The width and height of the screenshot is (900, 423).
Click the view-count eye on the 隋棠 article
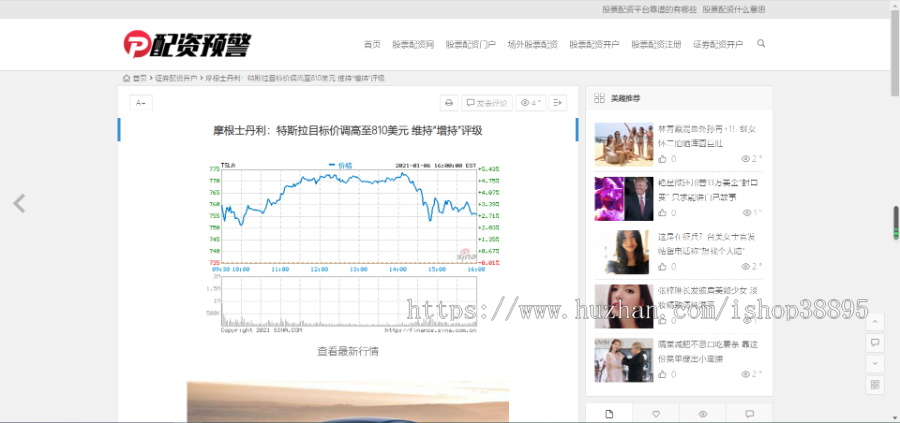coord(746,374)
